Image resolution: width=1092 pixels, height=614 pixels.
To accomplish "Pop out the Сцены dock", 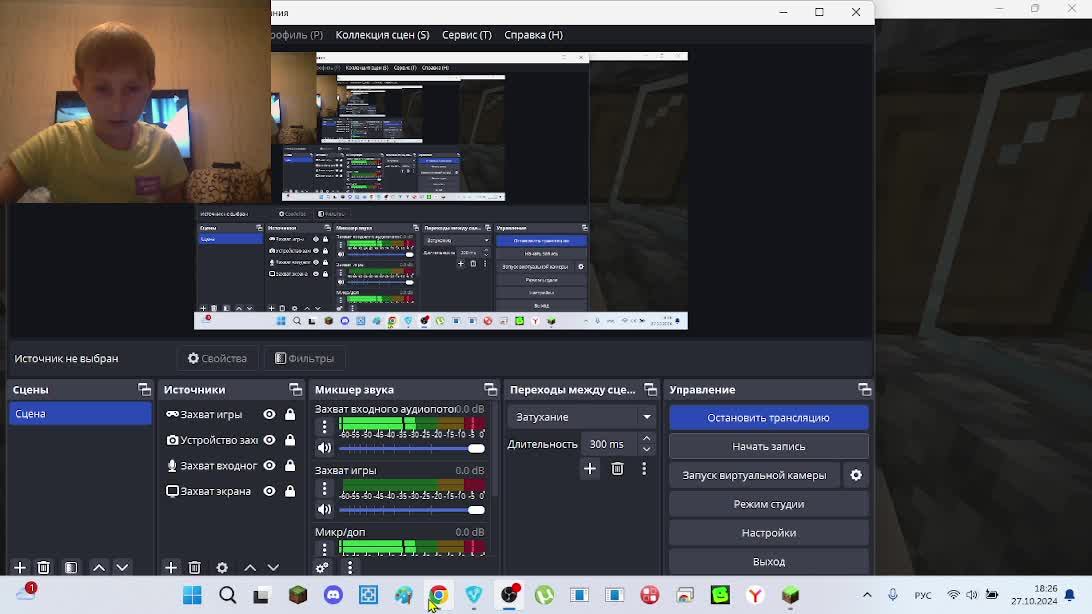I will pyautogui.click(x=144, y=389).
